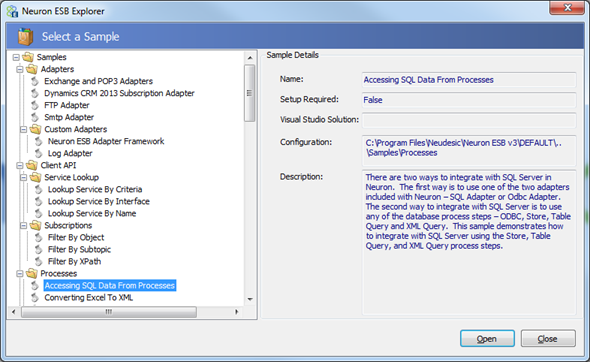
Task: Click the Select a Sample header bag icon
Action: pyautogui.click(x=26, y=37)
